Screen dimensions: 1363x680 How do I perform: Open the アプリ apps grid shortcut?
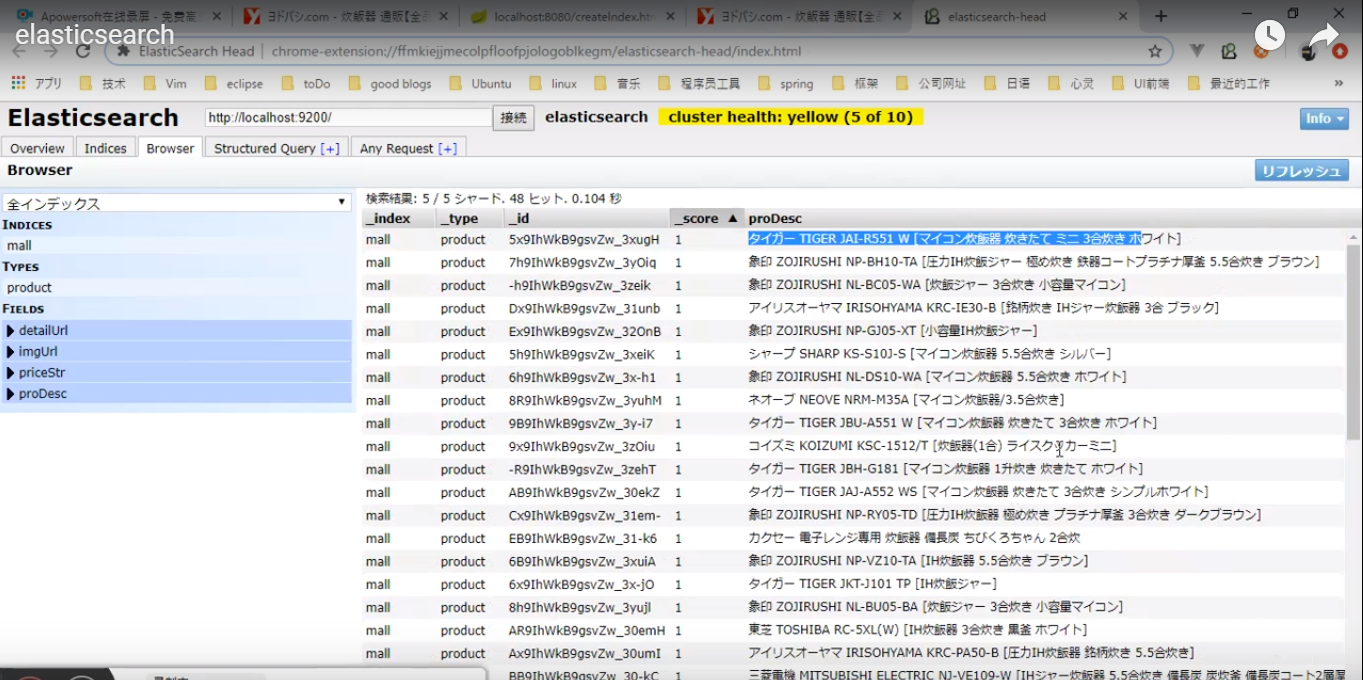pyautogui.click(x=37, y=84)
